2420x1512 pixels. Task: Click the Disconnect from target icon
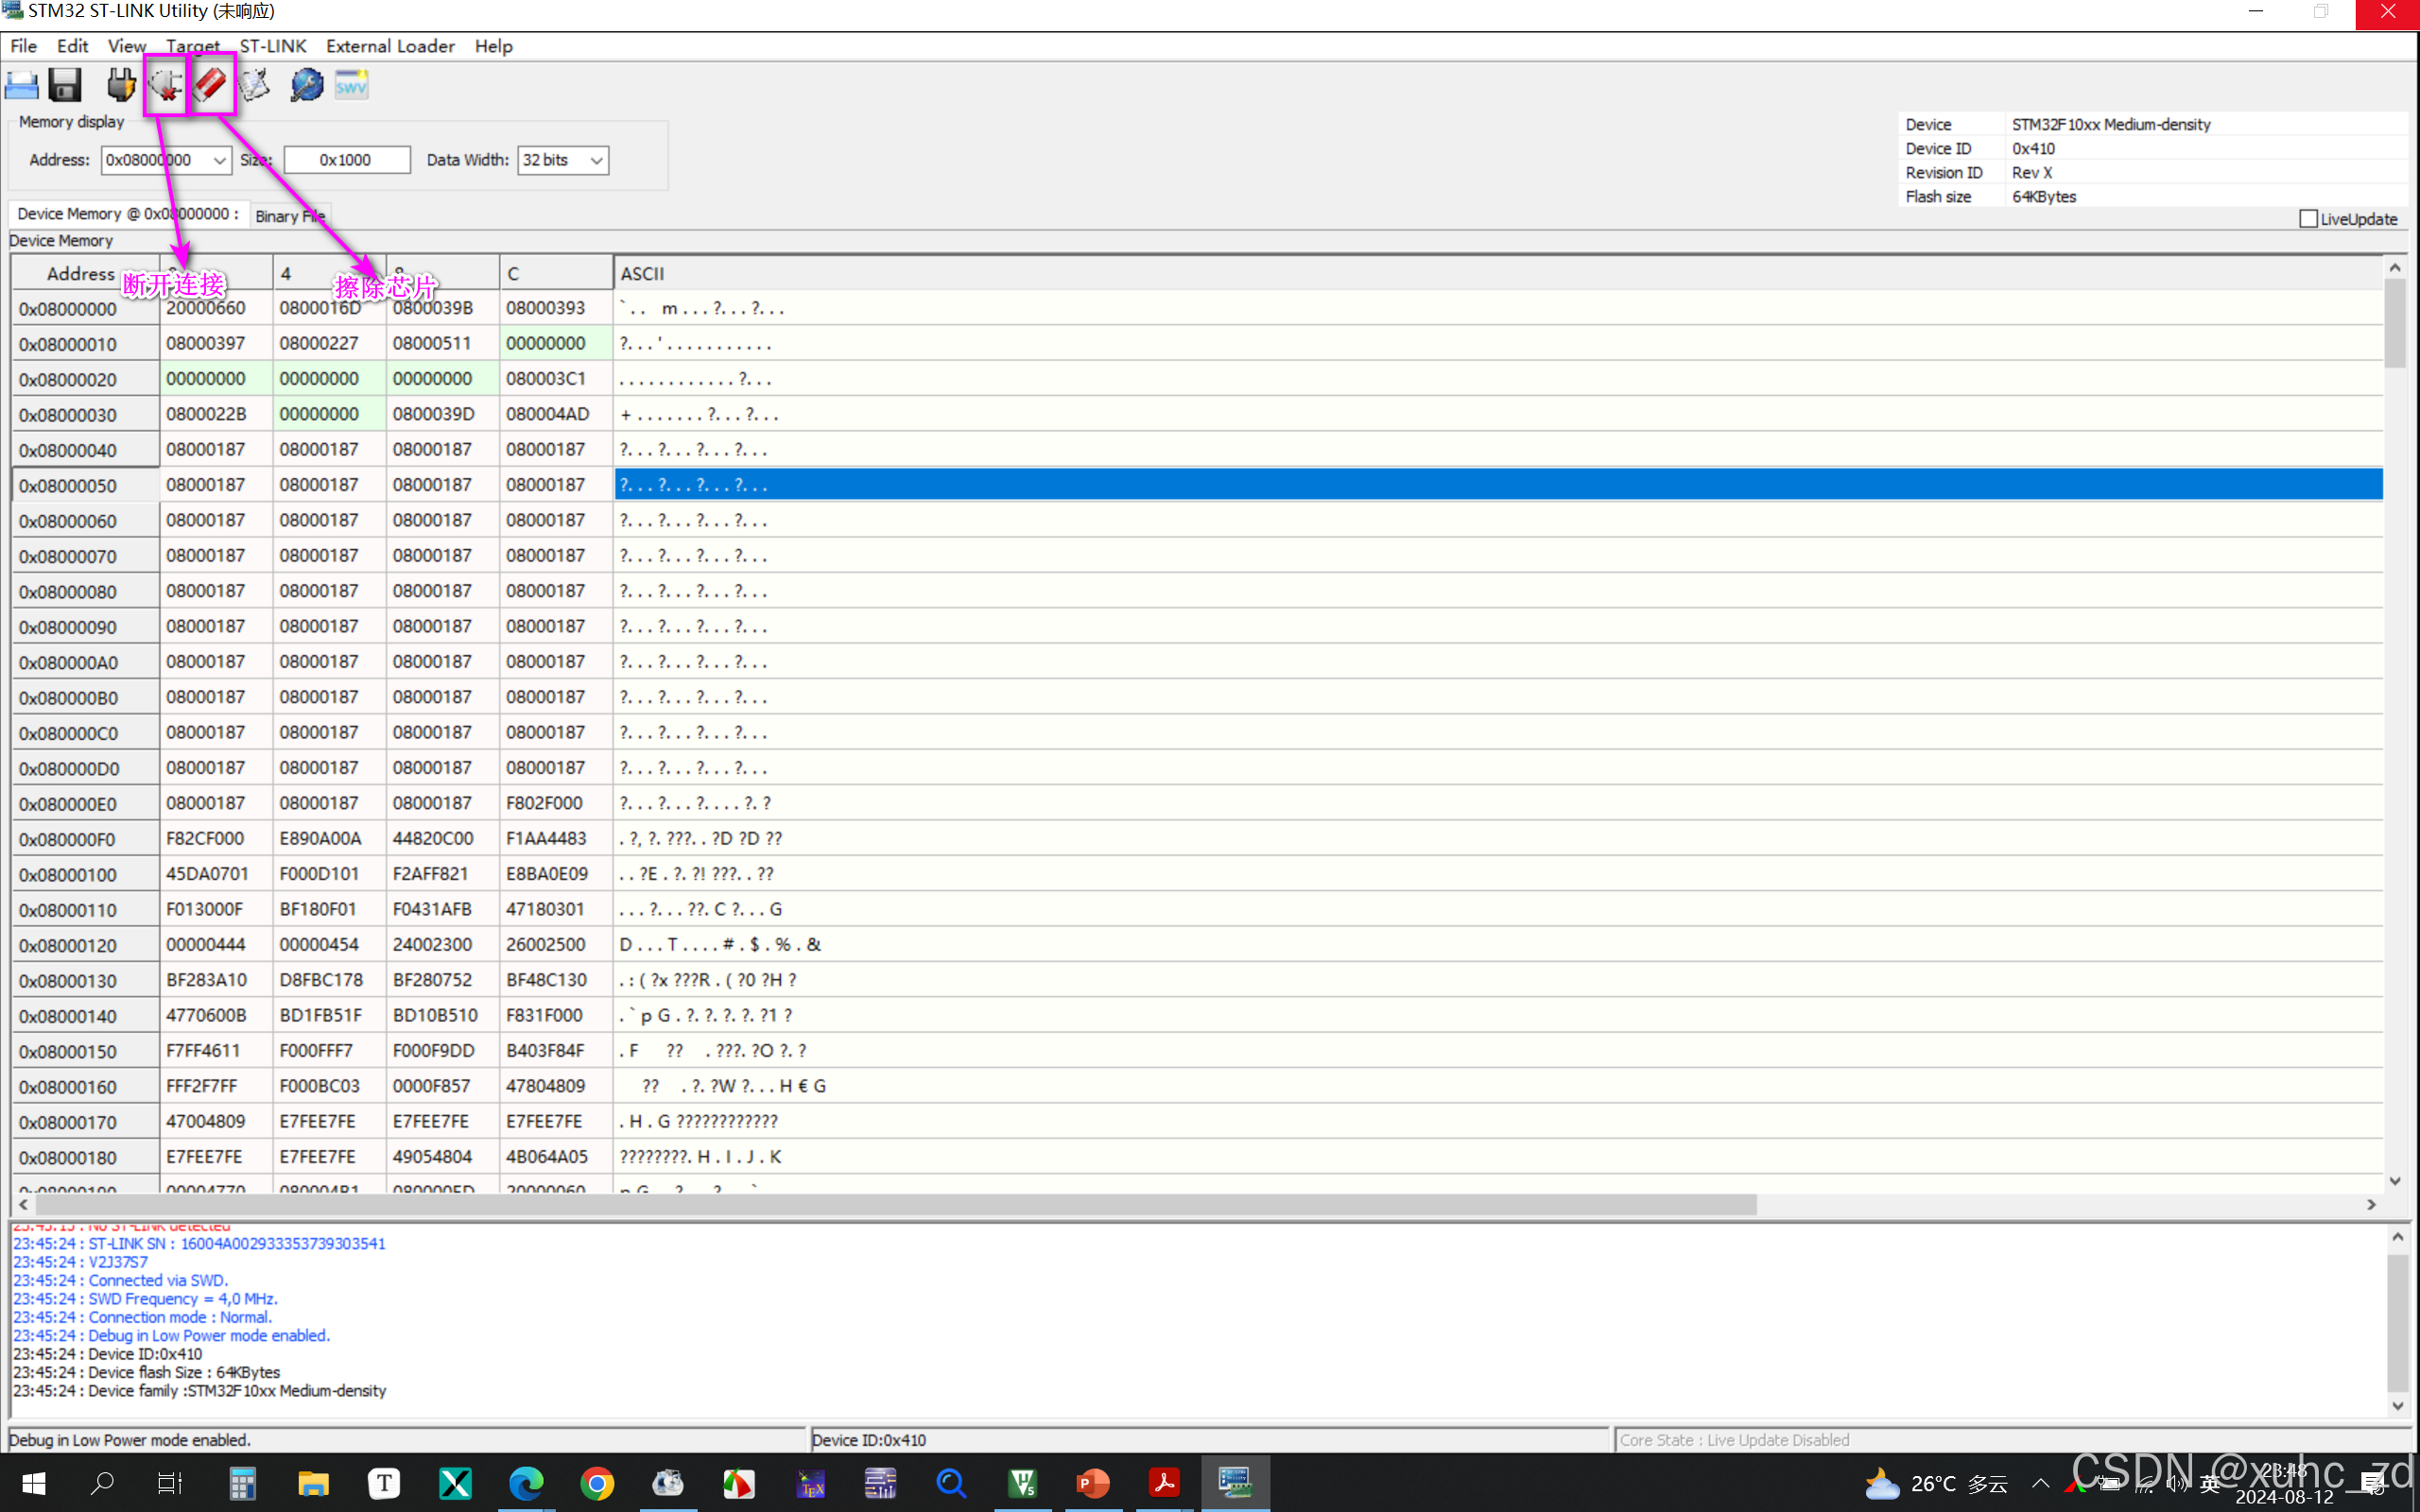click(x=166, y=85)
